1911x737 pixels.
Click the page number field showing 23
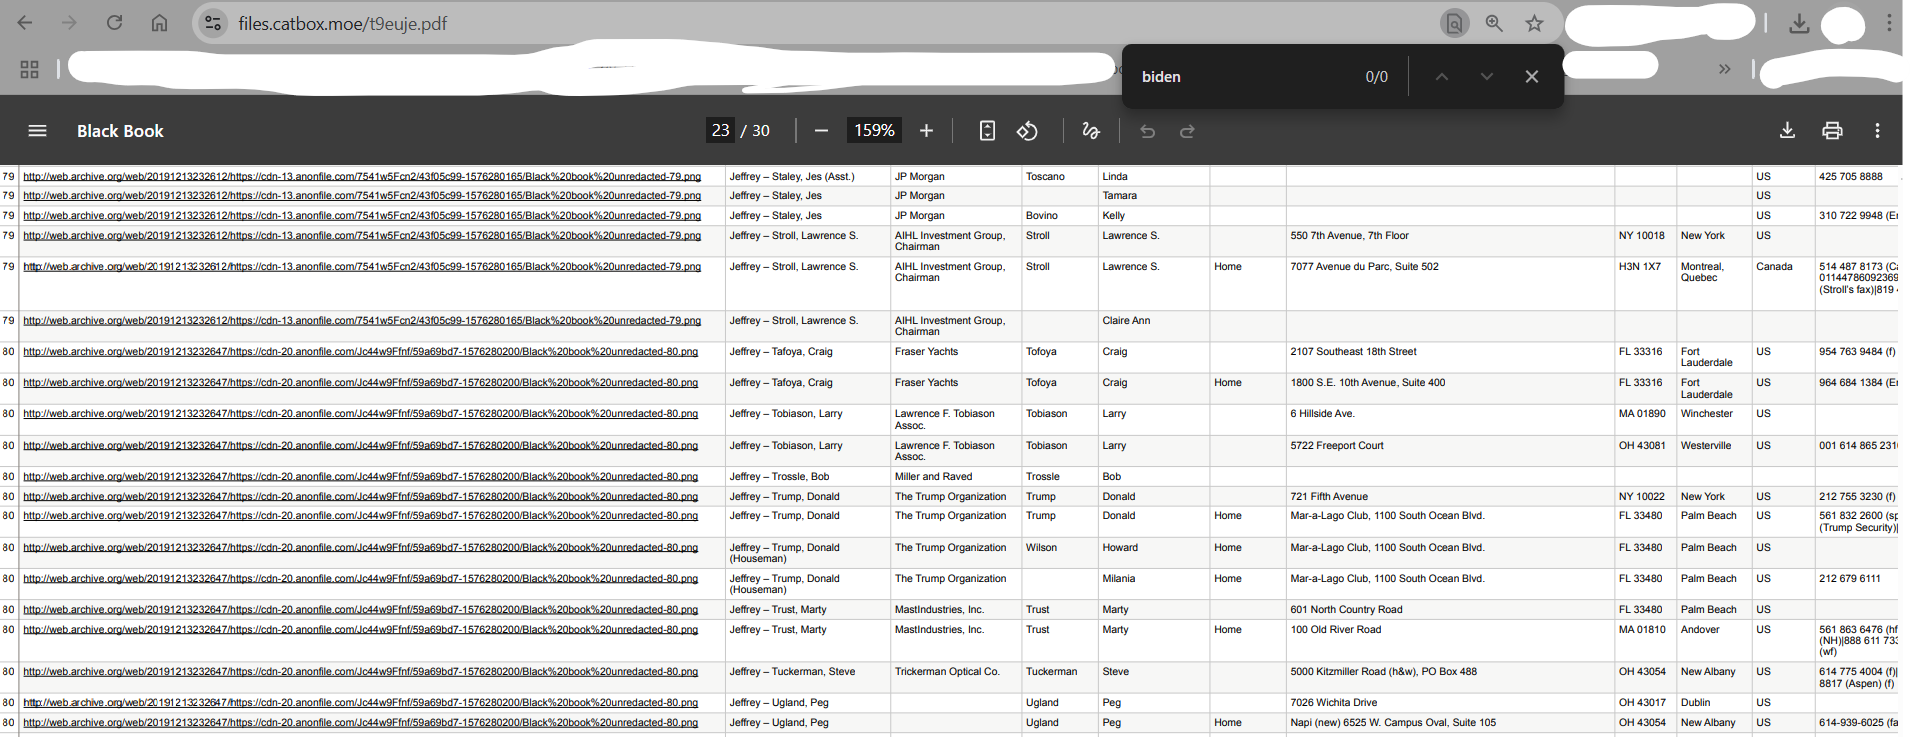click(721, 131)
